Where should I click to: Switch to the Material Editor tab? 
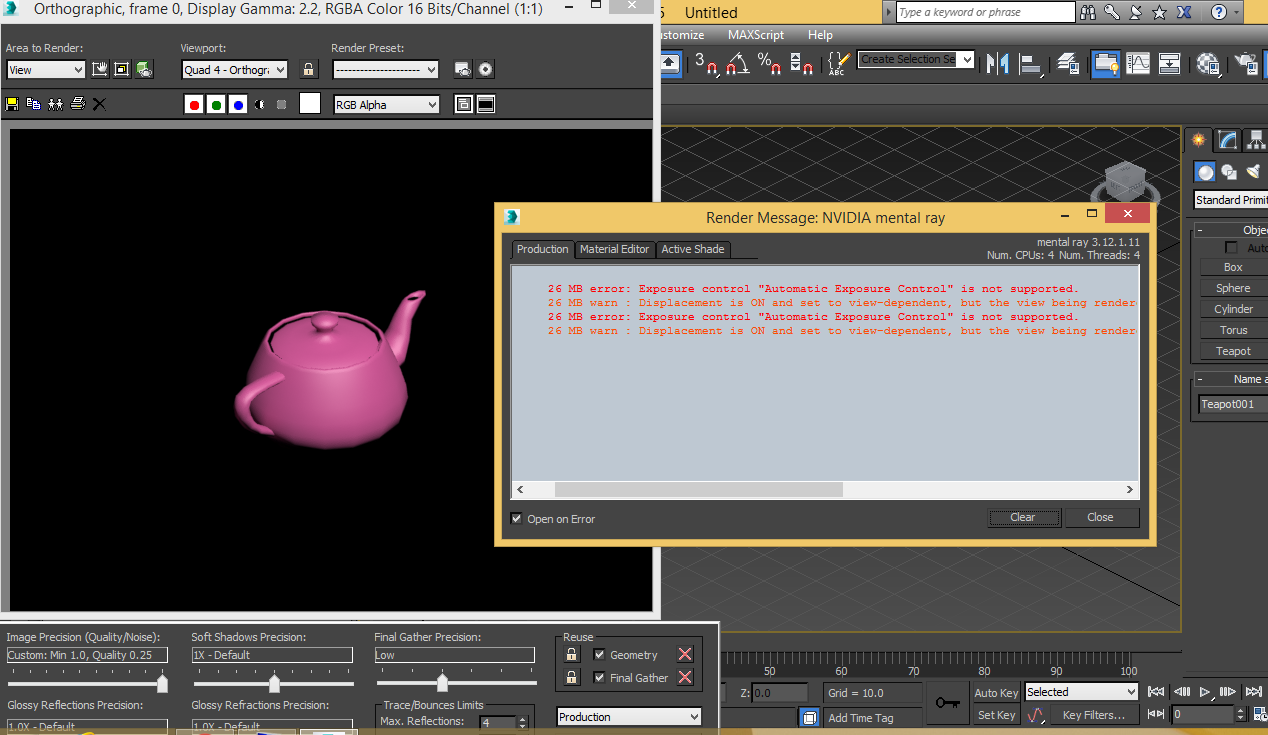[x=614, y=249]
